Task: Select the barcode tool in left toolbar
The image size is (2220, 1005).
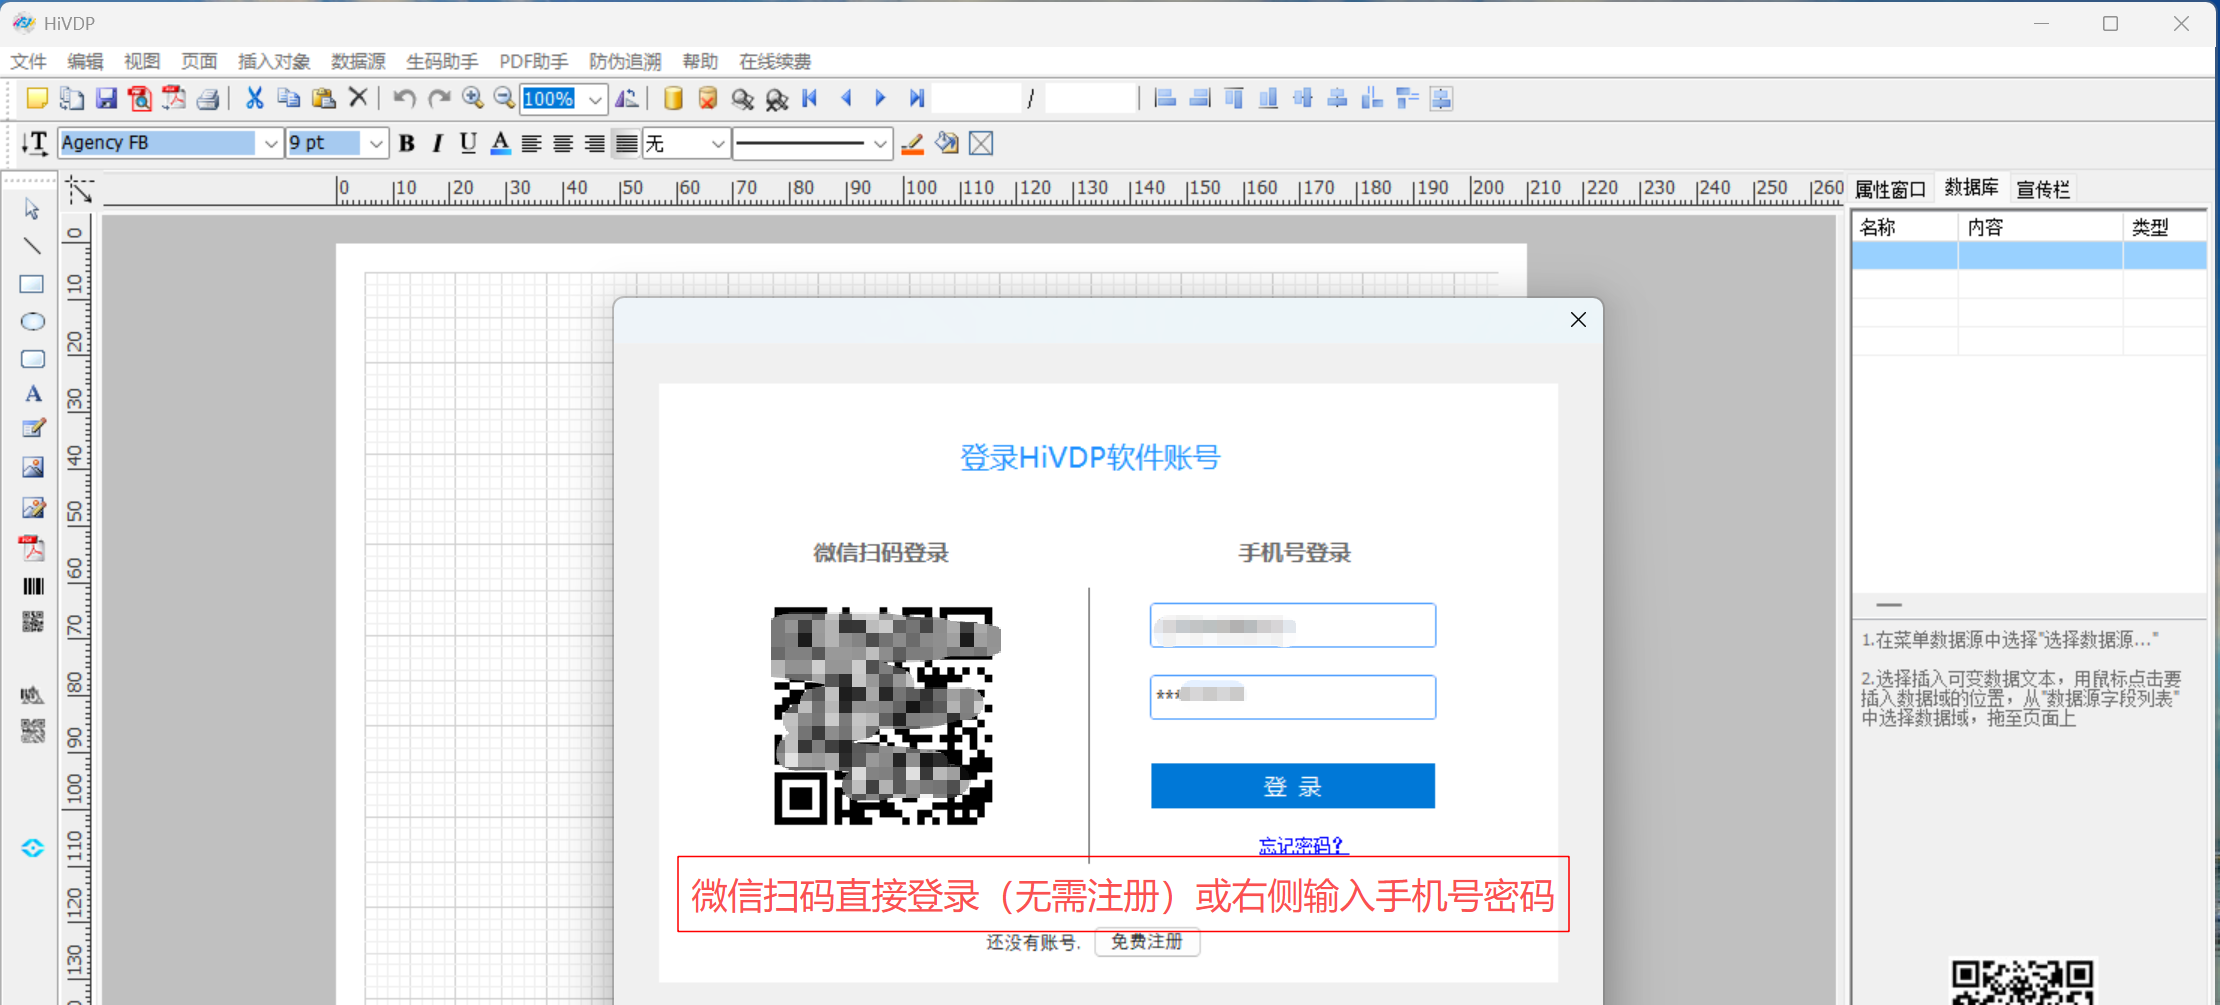Action: [33, 587]
